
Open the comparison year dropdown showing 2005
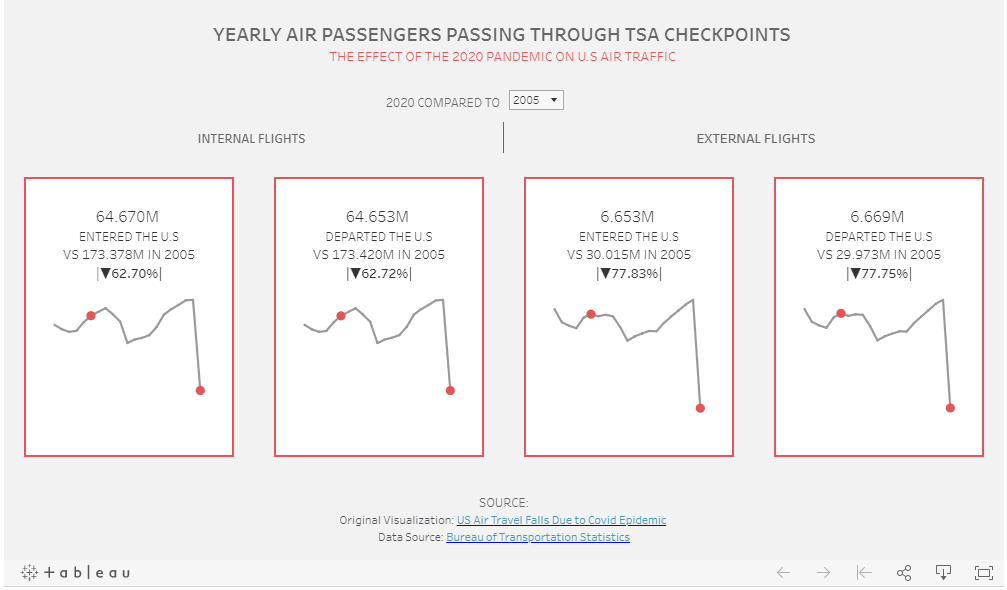(536, 100)
